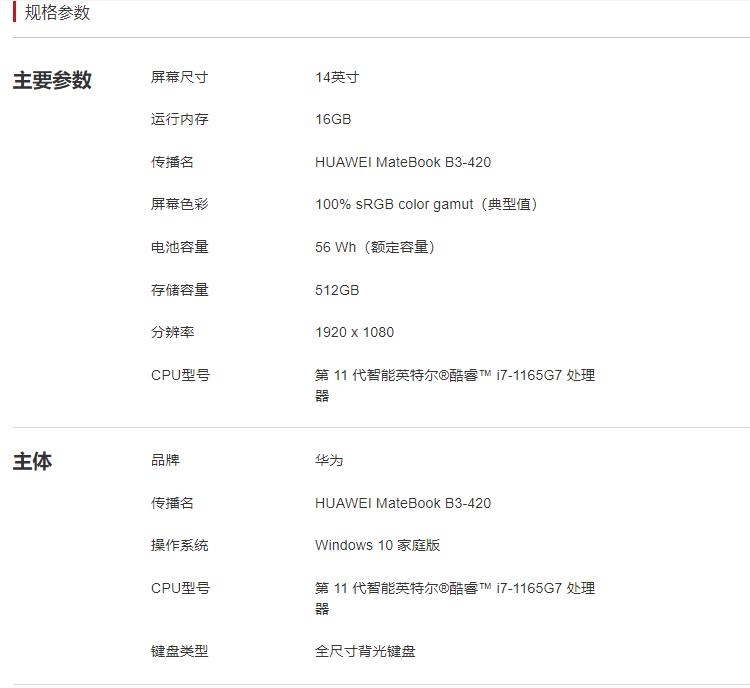This screenshot has height=688, width=750.
Task: Click the 规格参数 section heading
Action: [x=57, y=12]
